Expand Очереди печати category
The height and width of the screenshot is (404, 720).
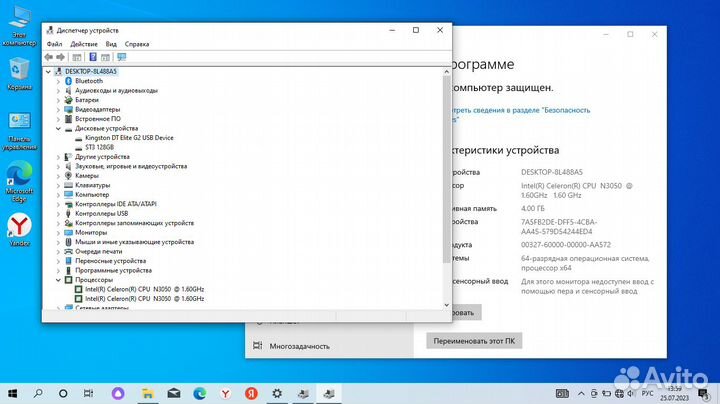click(58, 252)
